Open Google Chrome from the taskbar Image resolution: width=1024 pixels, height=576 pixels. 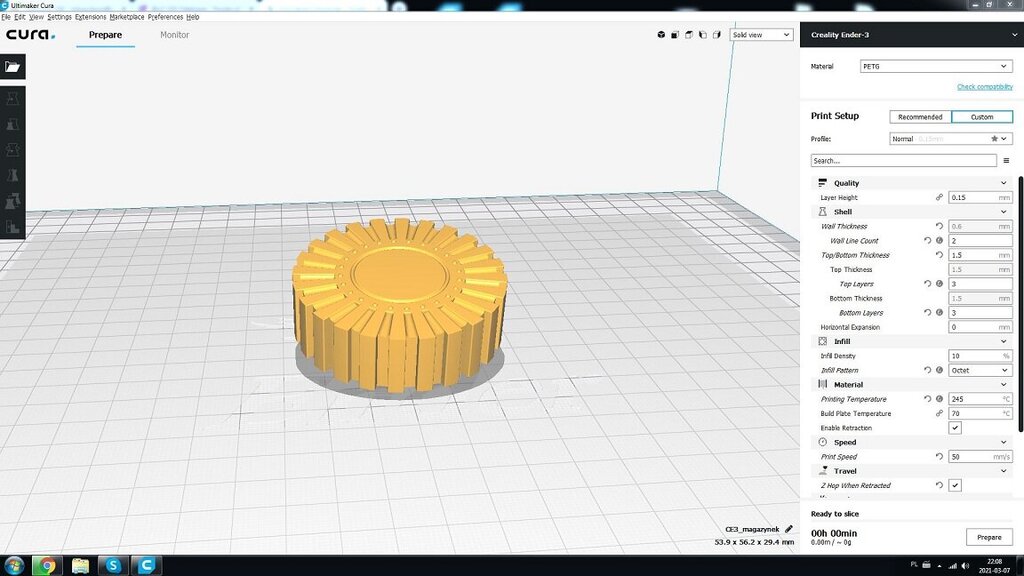click(46, 565)
